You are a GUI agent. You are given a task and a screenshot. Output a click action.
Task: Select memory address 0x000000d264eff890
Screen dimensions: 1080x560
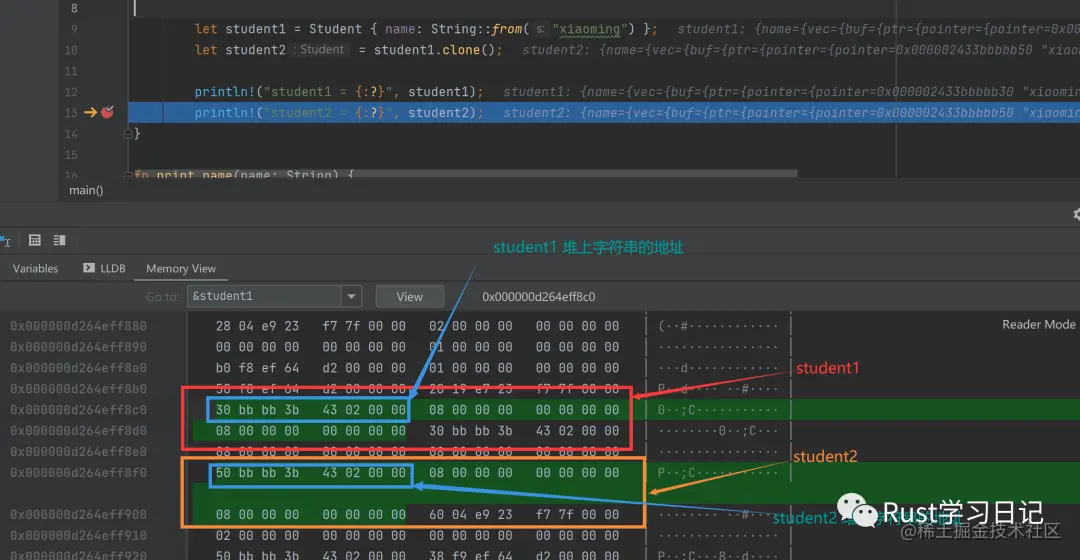pyautogui.click(x=78, y=346)
